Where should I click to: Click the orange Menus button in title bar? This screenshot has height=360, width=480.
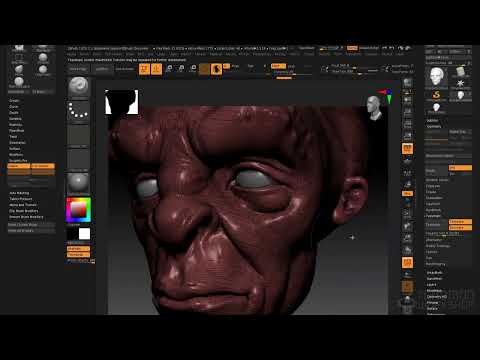pyautogui.click(x=352, y=48)
